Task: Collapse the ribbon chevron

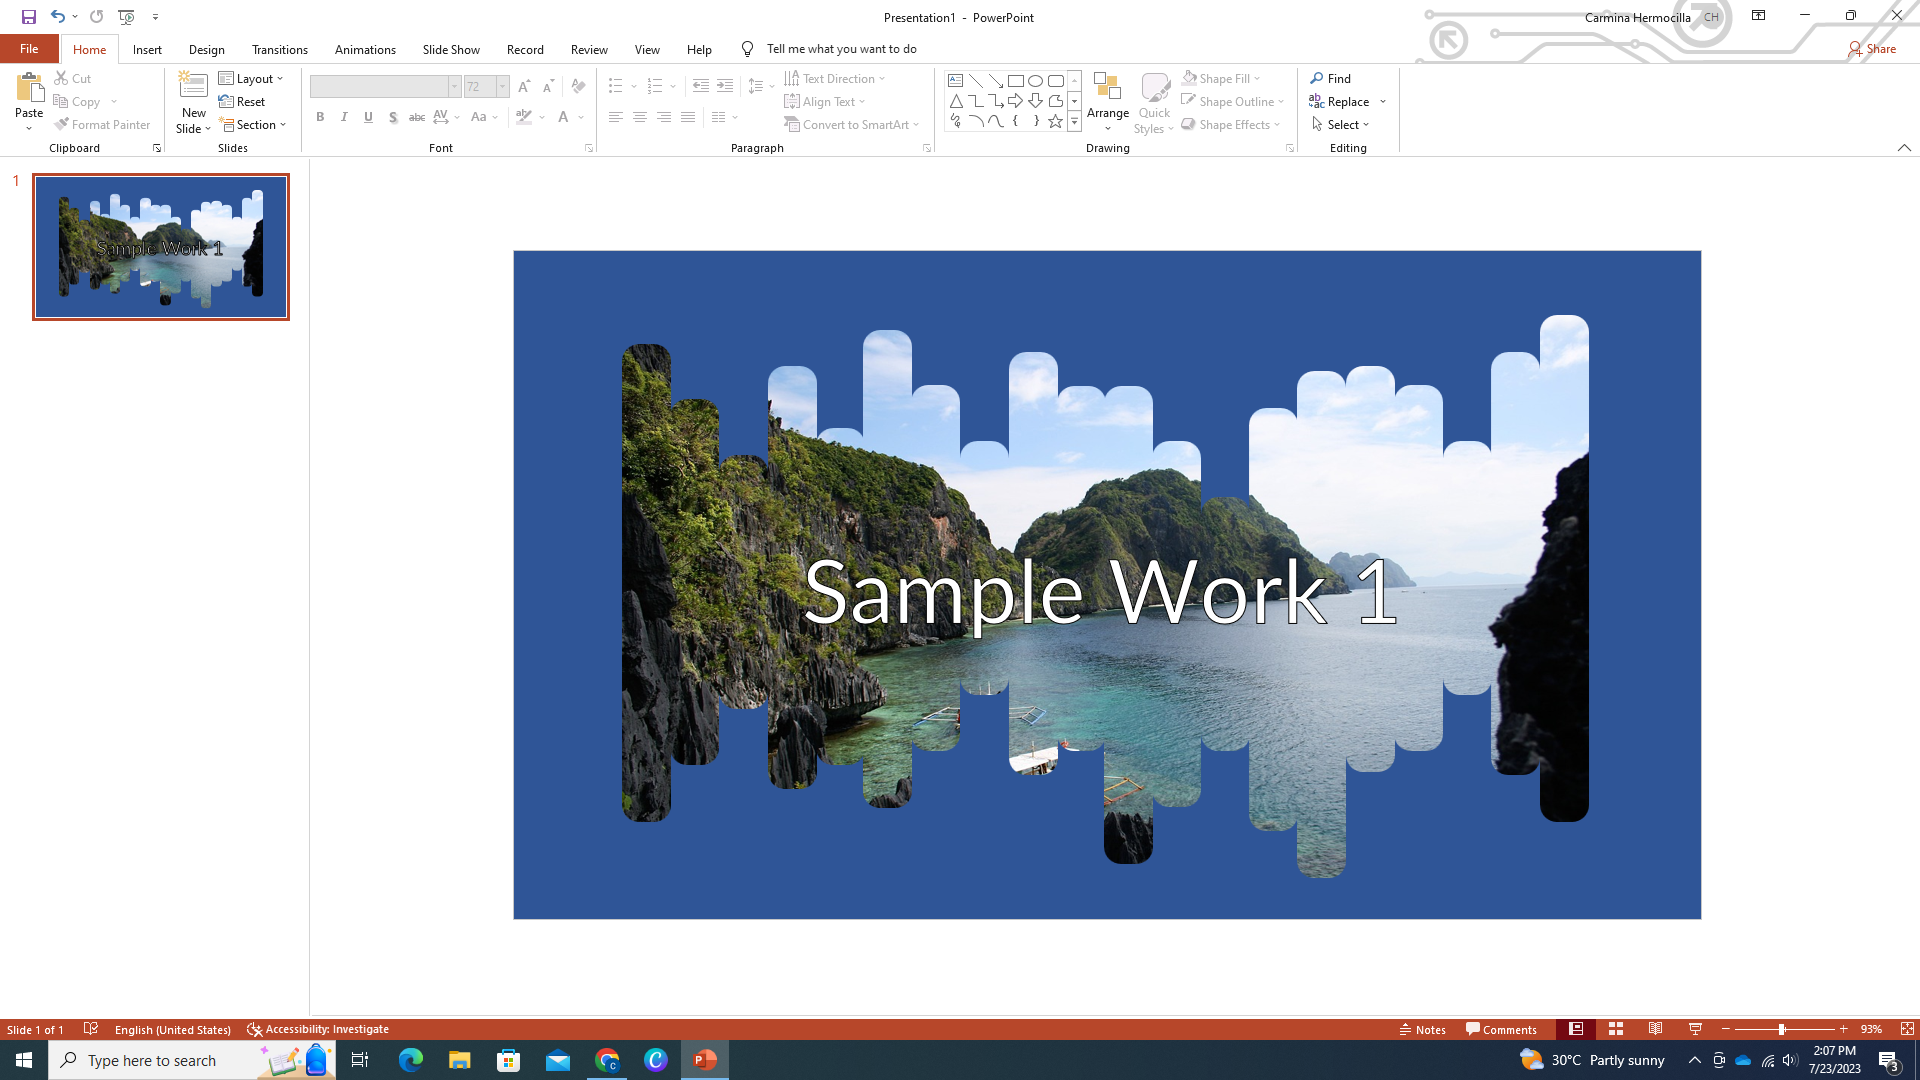Action: (1904, 148)
